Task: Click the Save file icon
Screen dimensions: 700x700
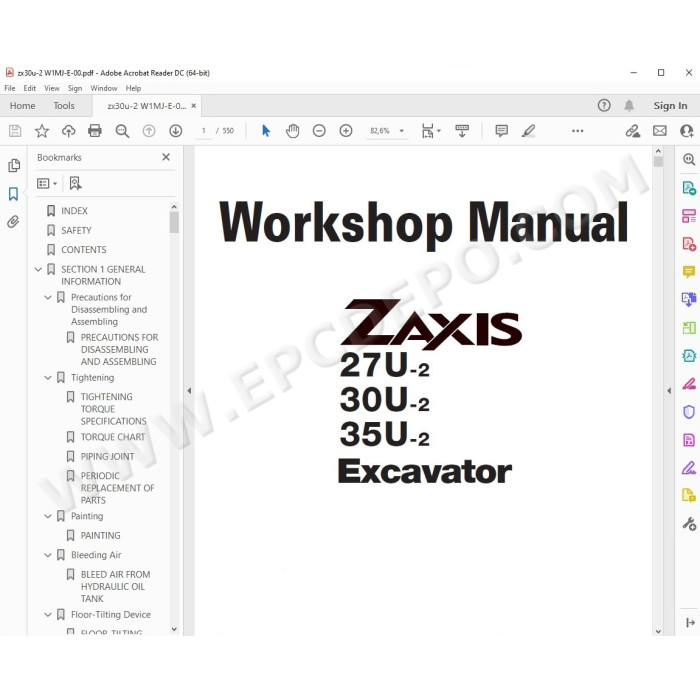Action: pos(15,131)
